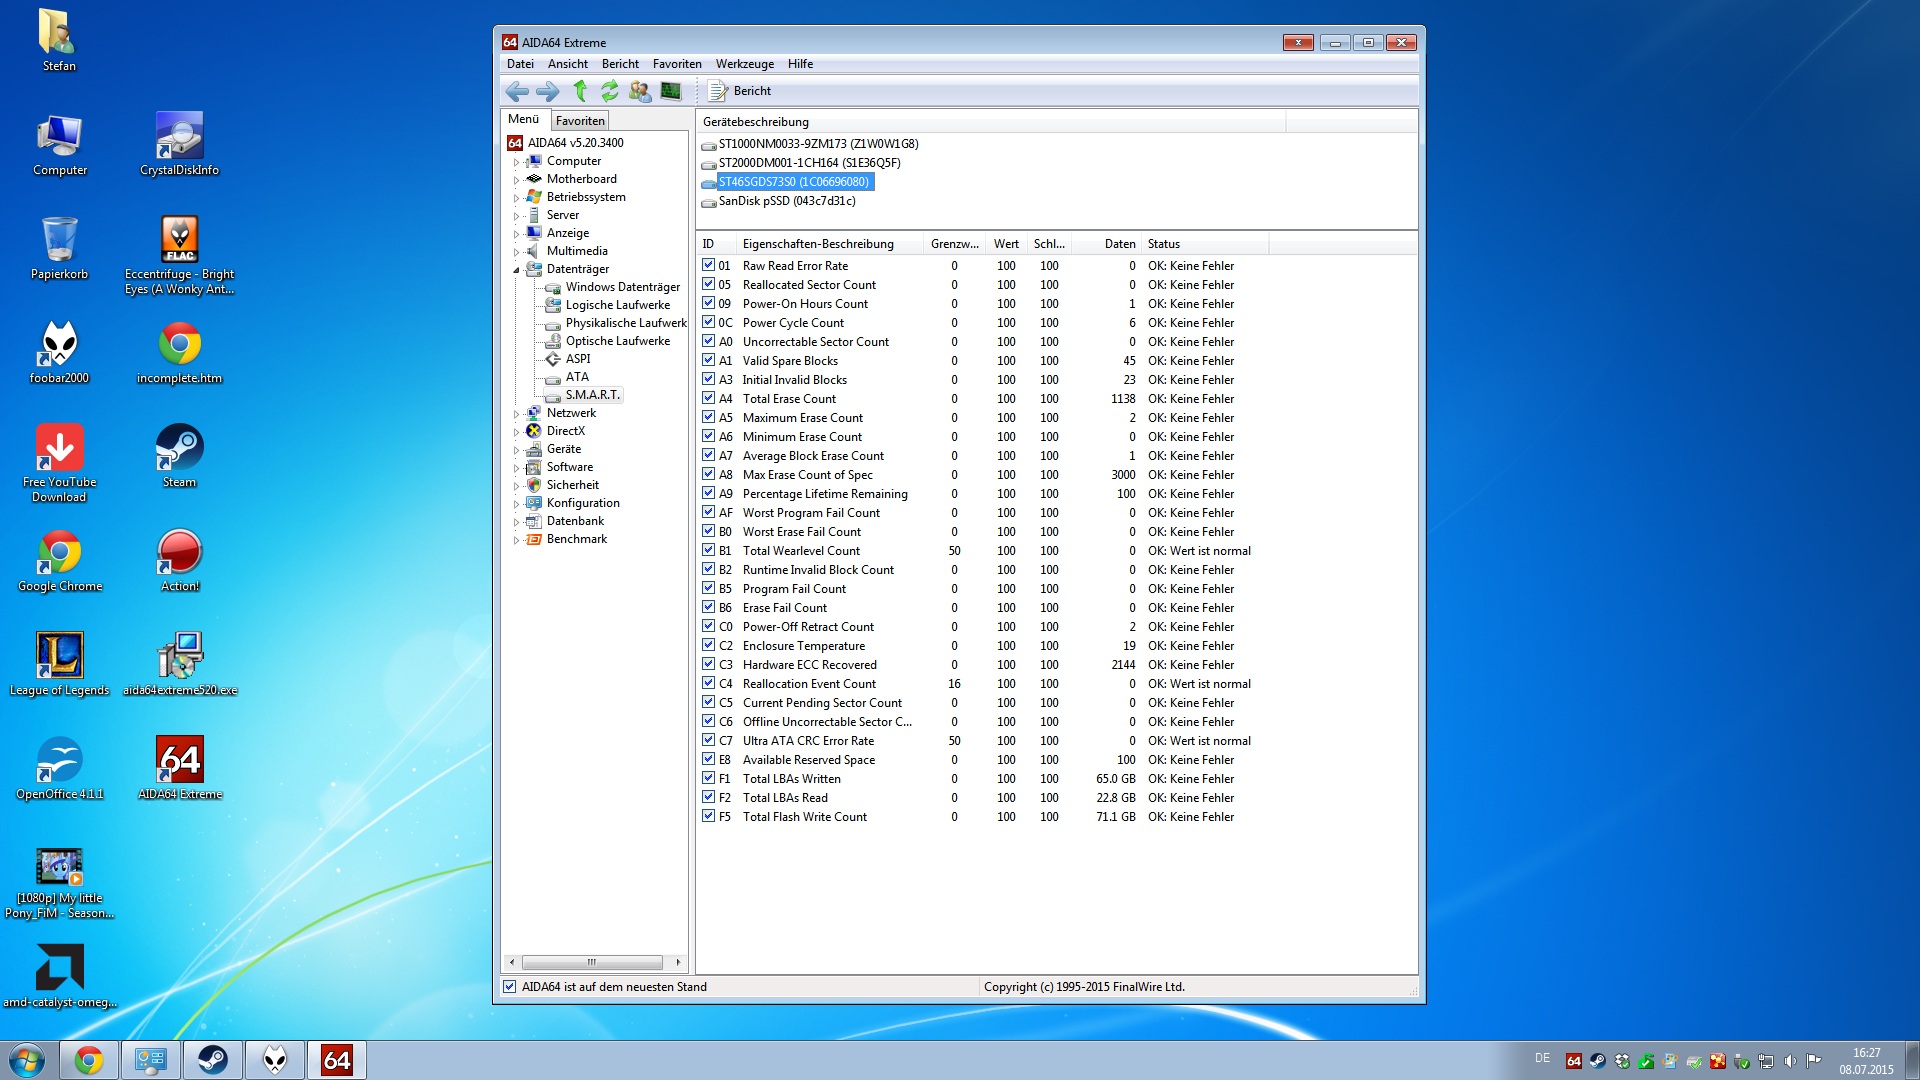Image resolution: width=1920 pixels, height=1080 pixels.
Task: Click the users toolbar icon
Action: (x=640, y=91)
